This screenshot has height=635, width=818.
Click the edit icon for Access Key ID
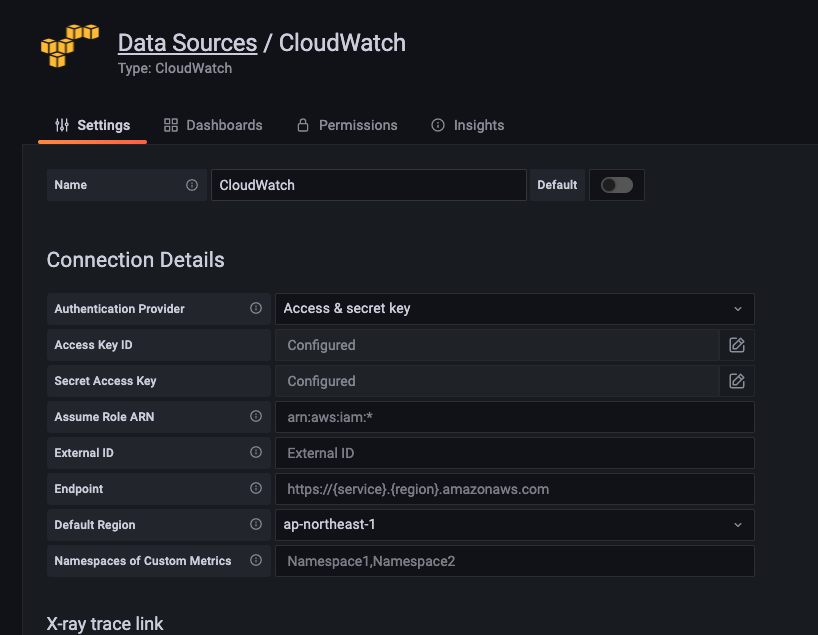coord(737,345)
